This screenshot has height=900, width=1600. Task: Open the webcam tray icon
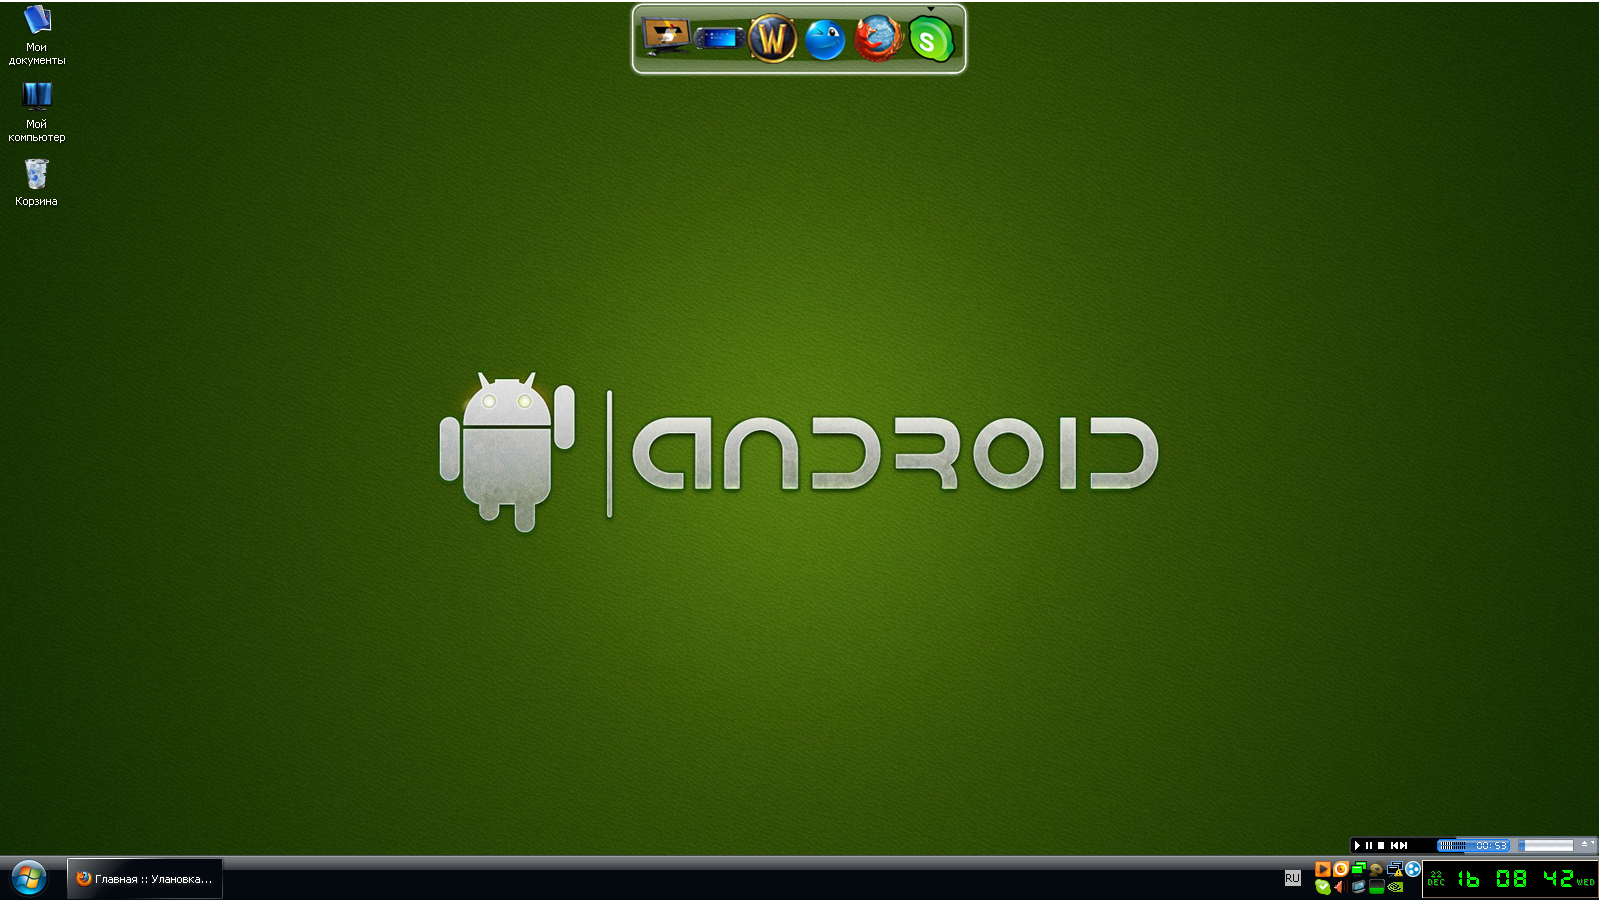pyautogui.click(x=1377, y=869)
